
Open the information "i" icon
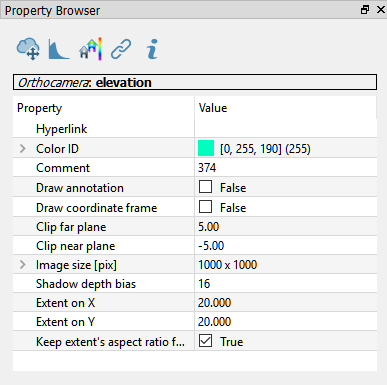pos(152,49)
